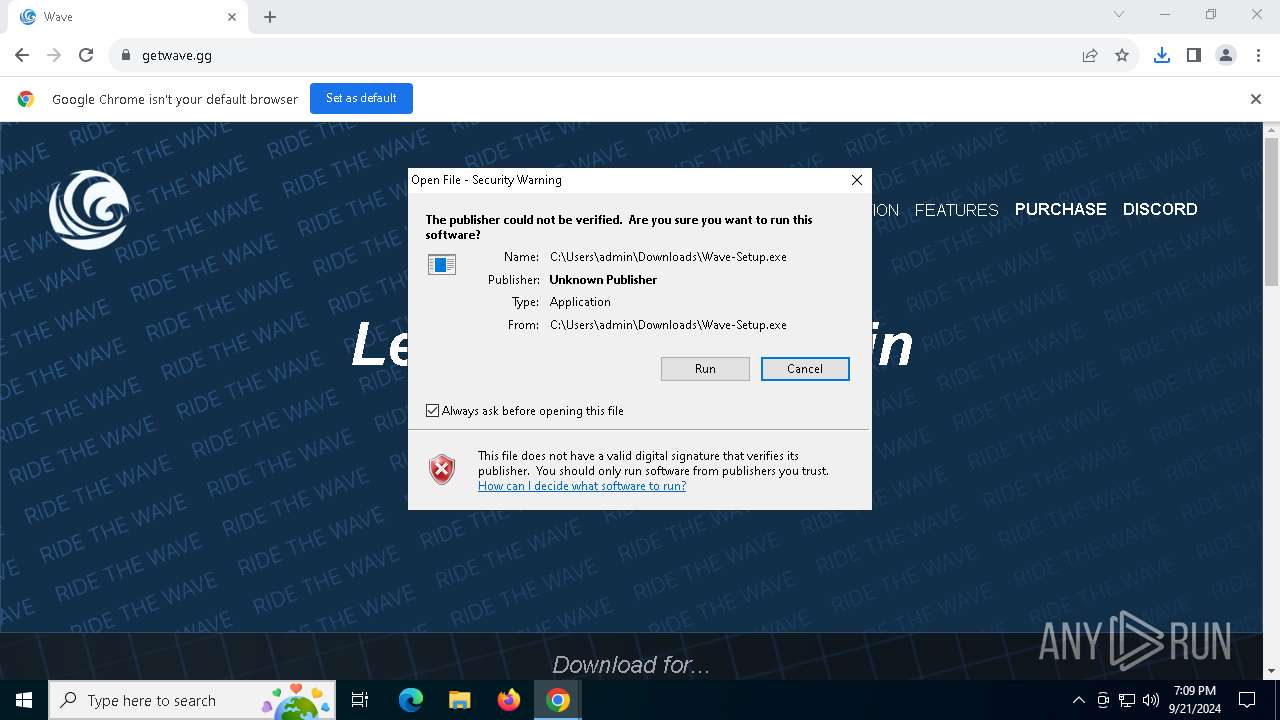Bookmark this tab with the star icon
Viewport: 1280px width, 720px height.
pyautogui.click(x=1122, y=56)
